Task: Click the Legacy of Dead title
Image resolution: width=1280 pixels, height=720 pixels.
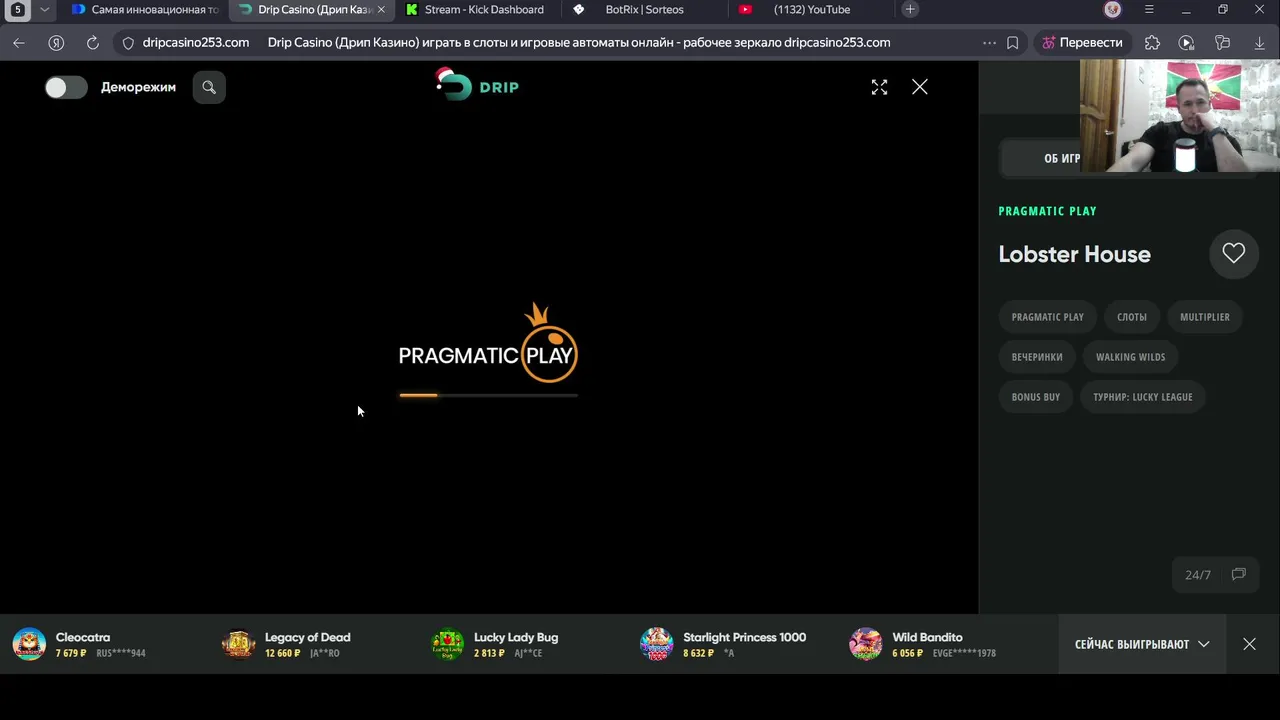Action: coord(307,637)
